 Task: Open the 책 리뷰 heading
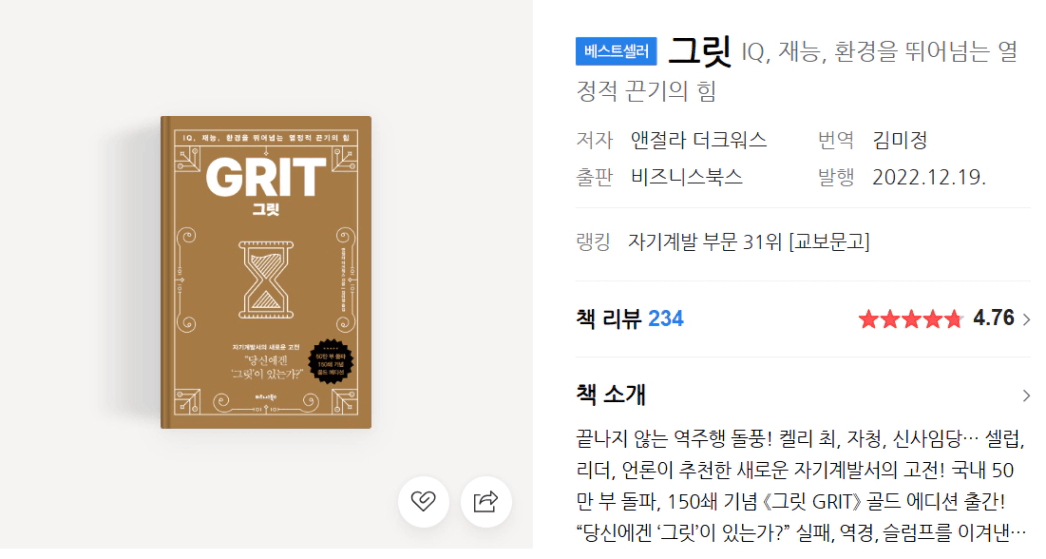pos(608,319)
